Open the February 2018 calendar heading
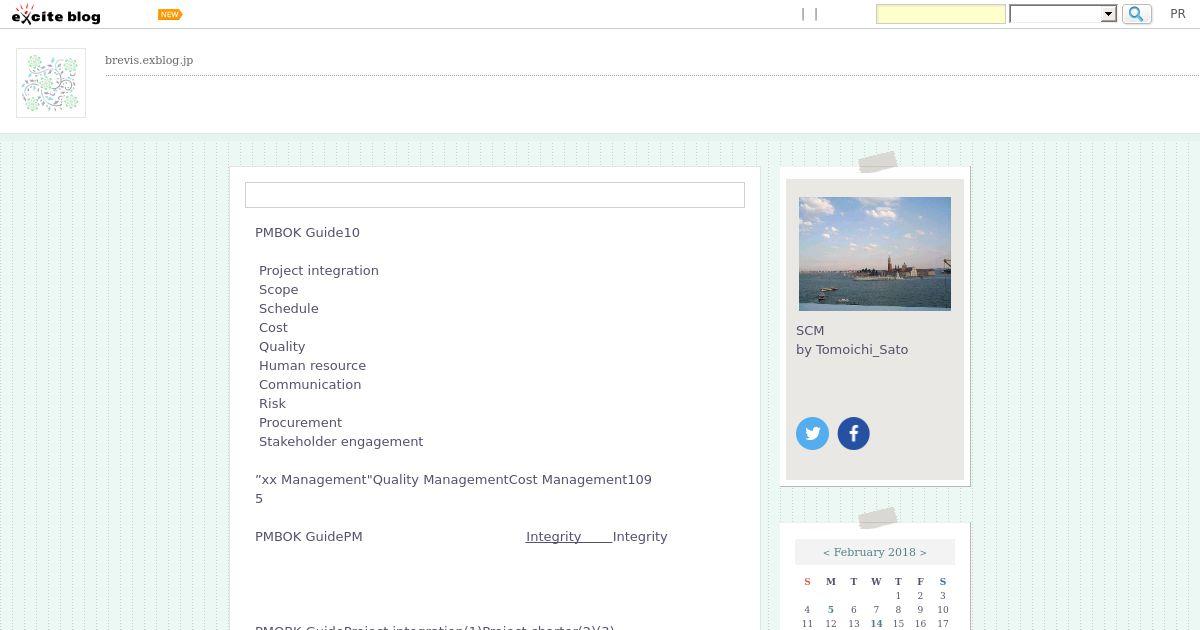This screenshot has height=630, width=1200. click(875, 552)
